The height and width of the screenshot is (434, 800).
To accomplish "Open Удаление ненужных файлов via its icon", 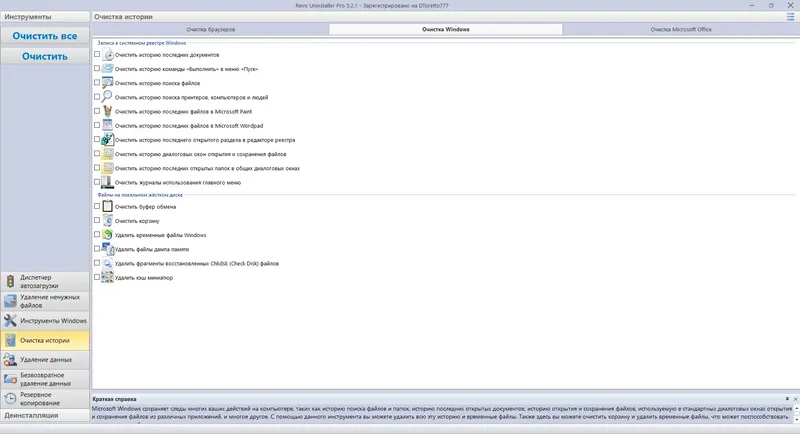I will pyautogui.click(x=10, y=301).
